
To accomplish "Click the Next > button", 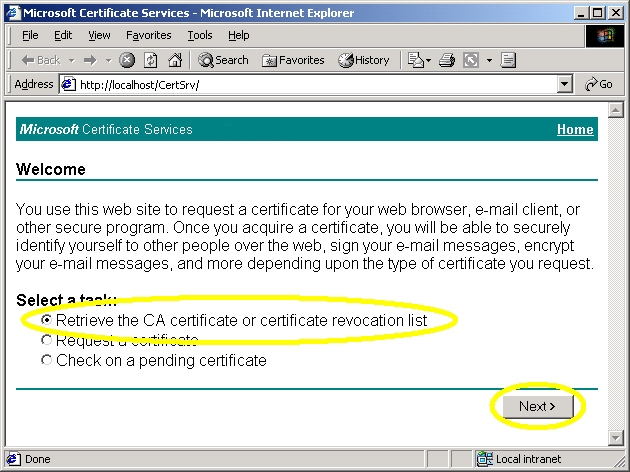I will (538, 407).
